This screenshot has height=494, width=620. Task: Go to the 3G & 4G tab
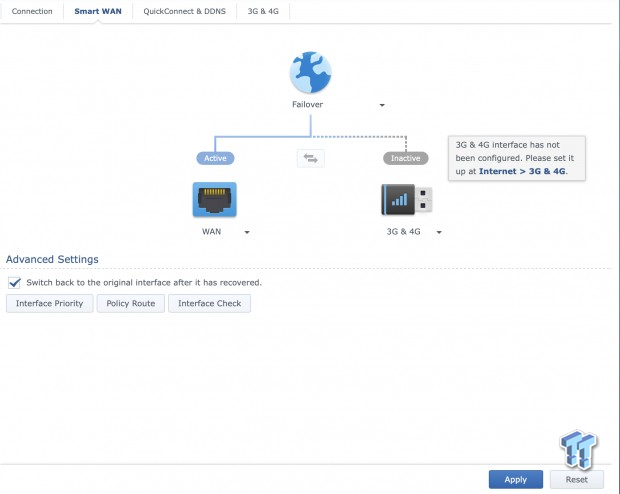(x=263, y=11)
